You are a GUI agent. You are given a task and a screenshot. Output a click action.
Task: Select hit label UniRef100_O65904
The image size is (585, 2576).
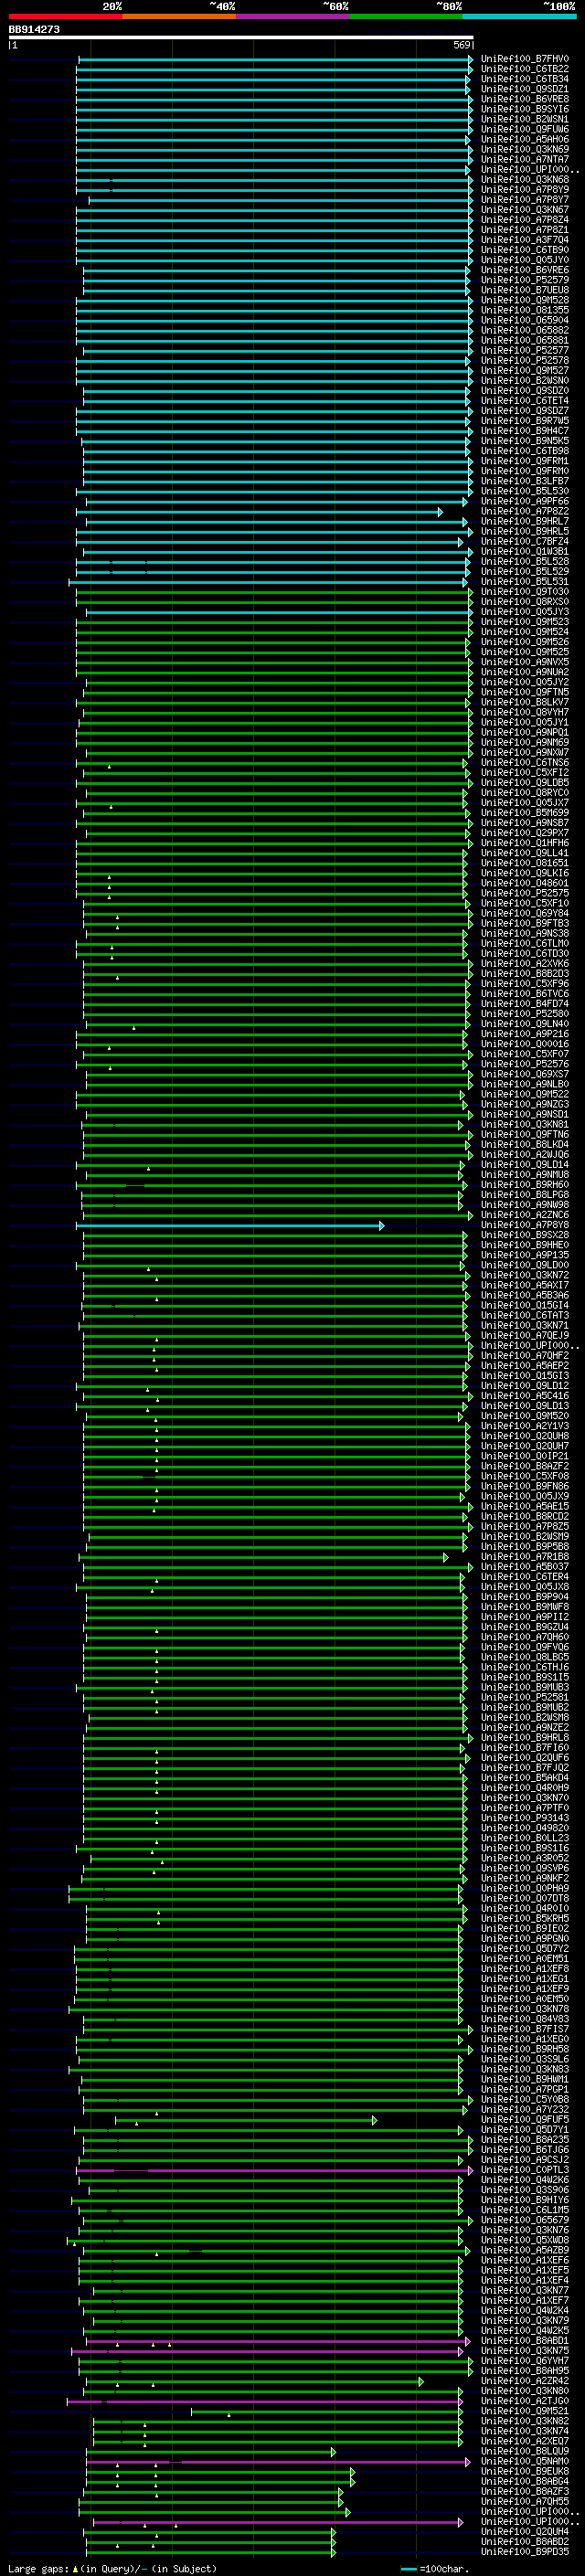pyautogui.click(x=525, y=320)
